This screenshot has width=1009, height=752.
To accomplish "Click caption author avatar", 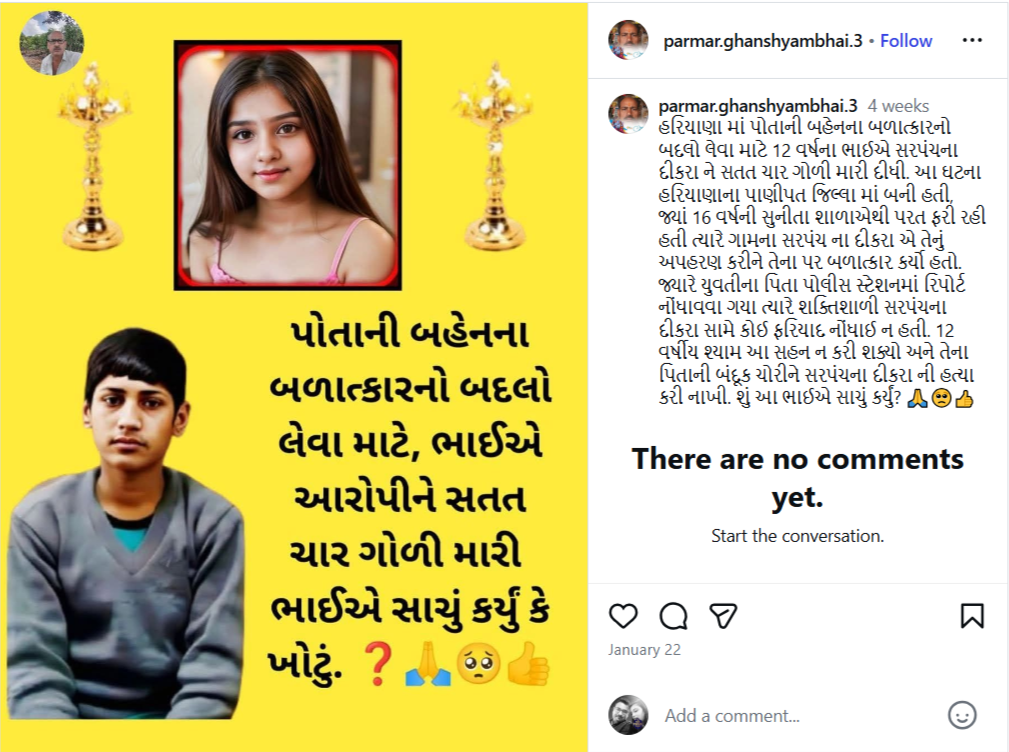I will [628, 114].
